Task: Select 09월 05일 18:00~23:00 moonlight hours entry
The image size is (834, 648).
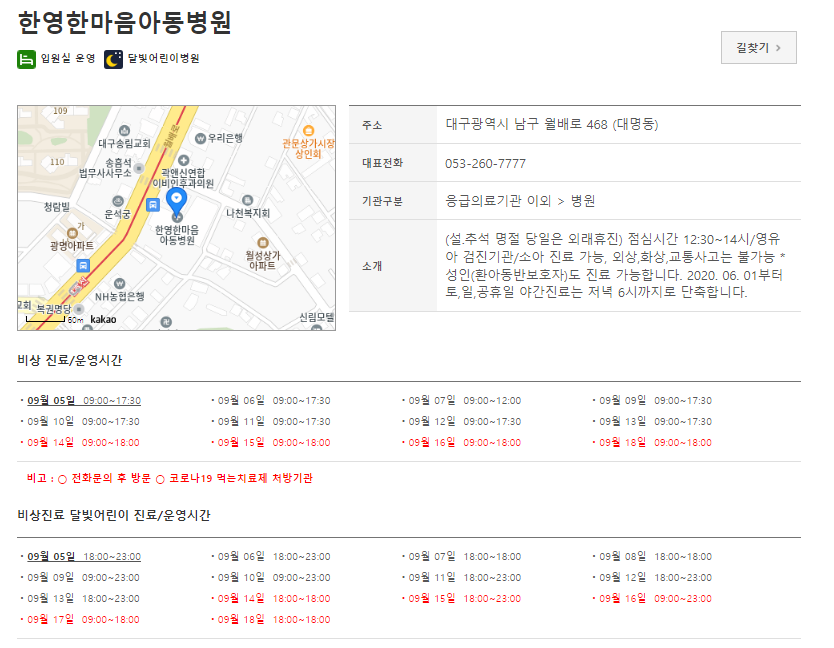Action: [x=84, y=556]
